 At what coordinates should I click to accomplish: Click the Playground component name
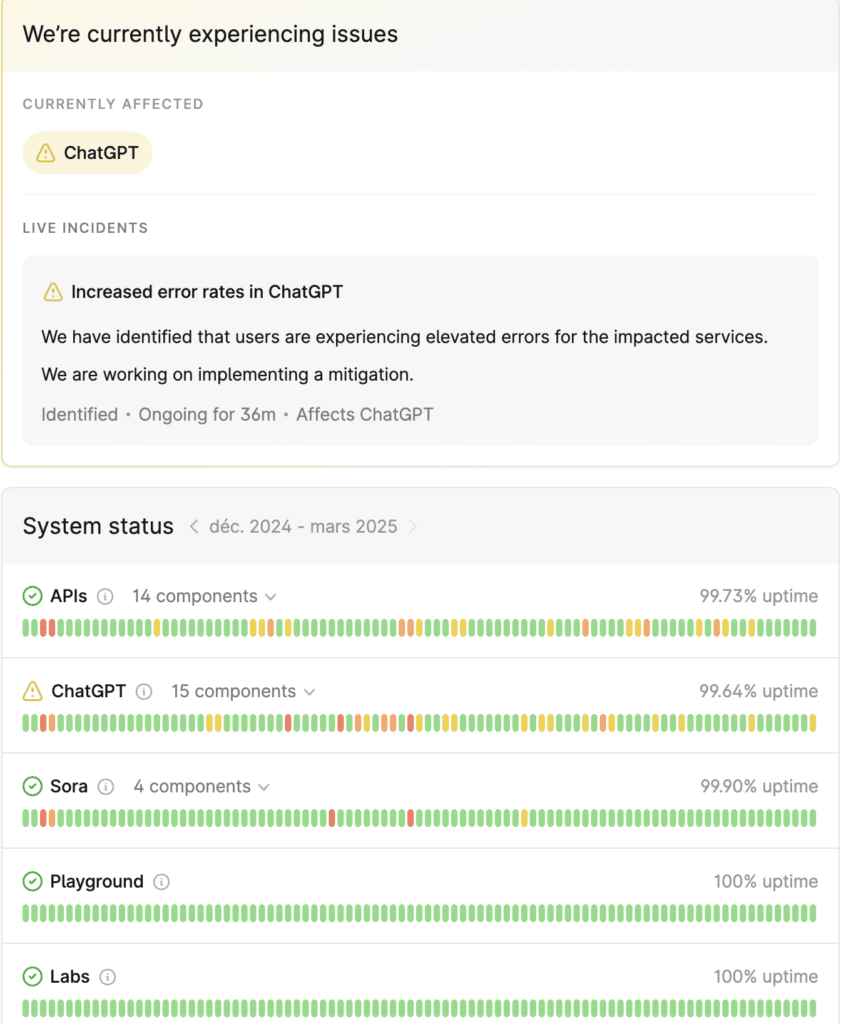pos(97,882)
